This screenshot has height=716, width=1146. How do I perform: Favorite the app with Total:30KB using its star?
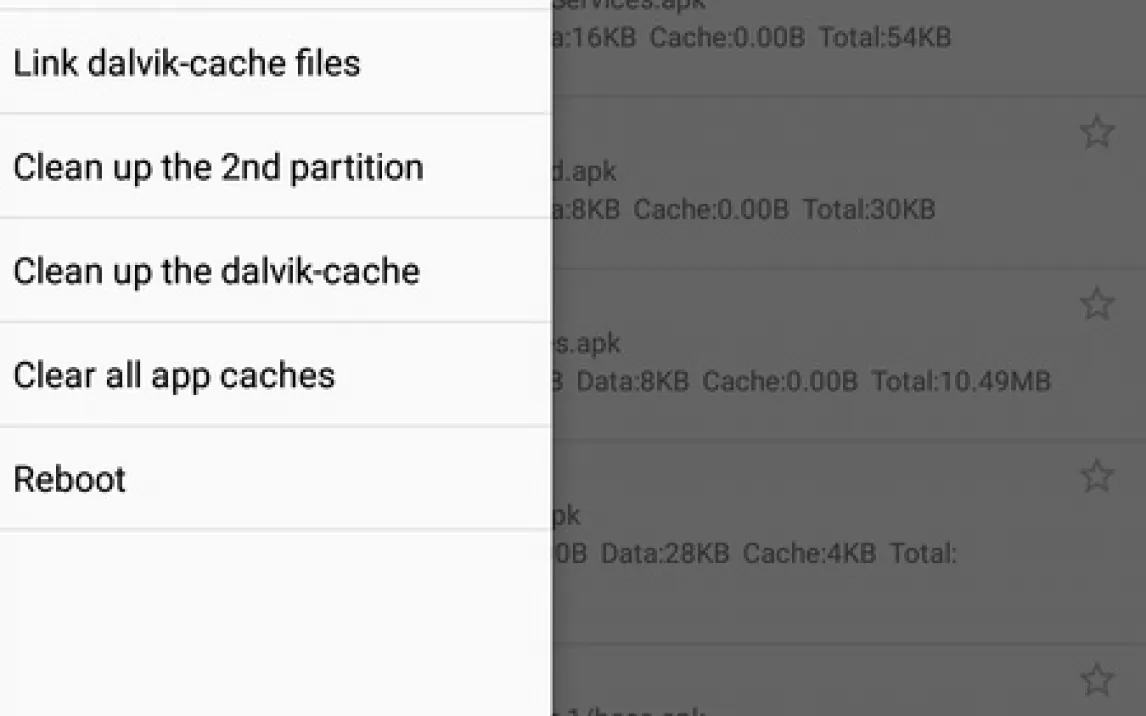coord(1097,133)
